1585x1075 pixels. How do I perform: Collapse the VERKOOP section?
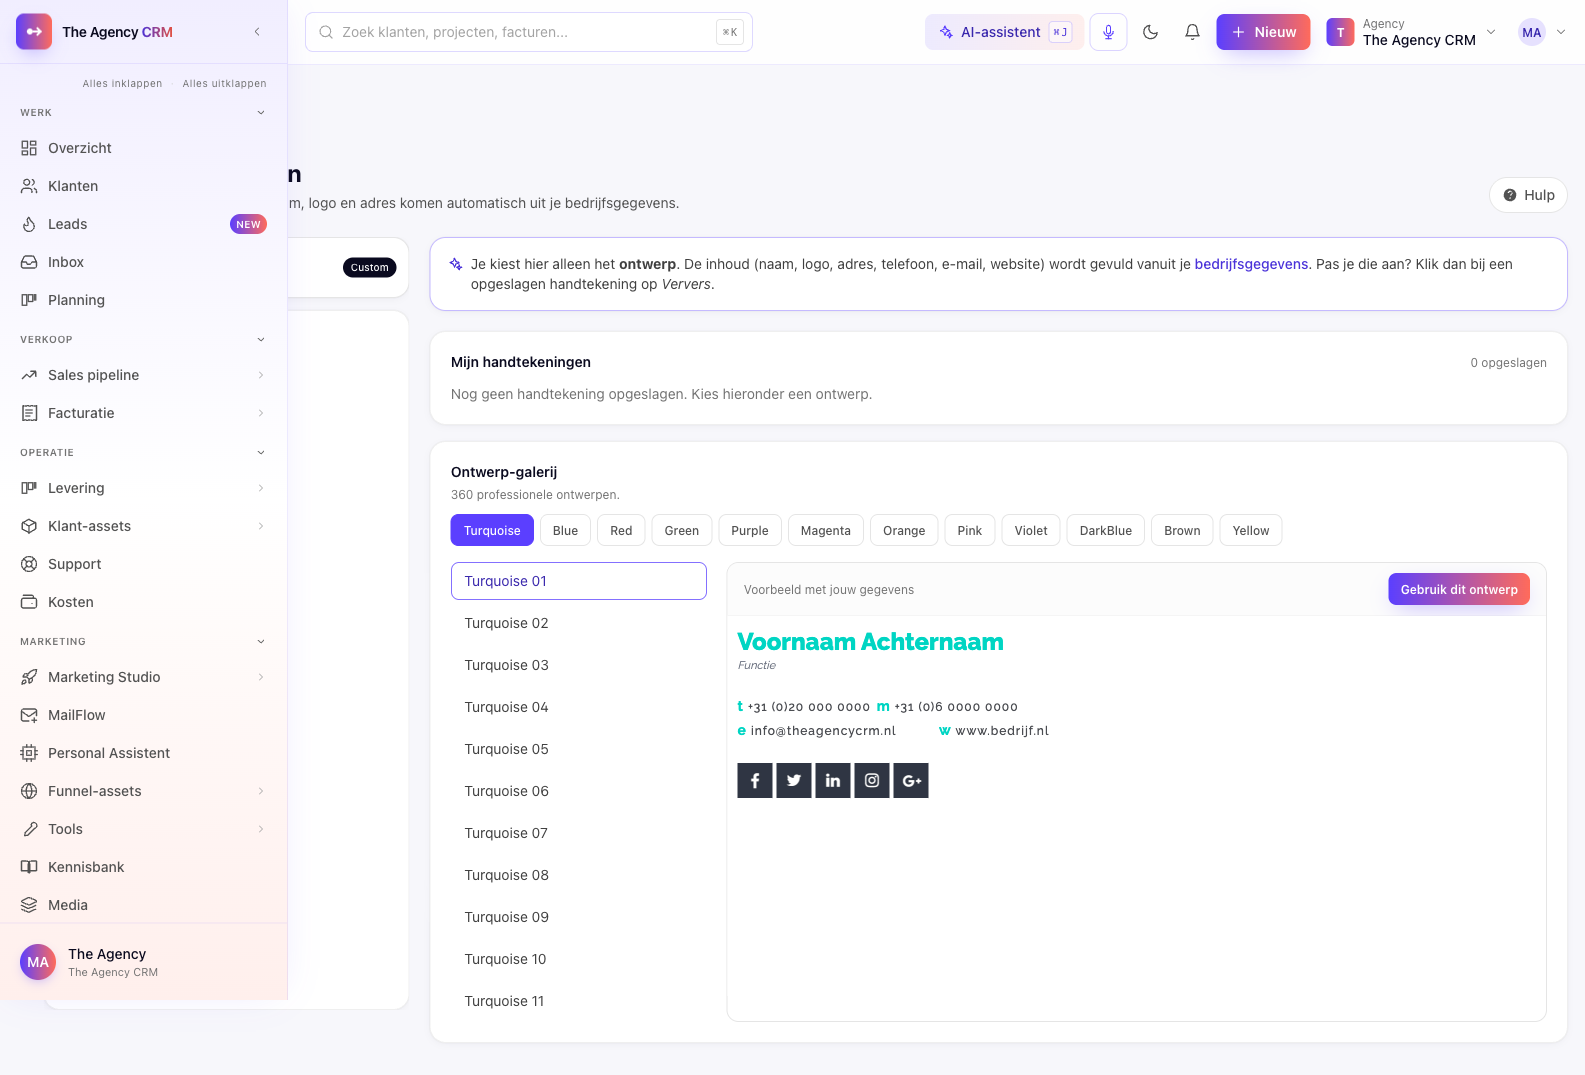[x=261, y=340]
